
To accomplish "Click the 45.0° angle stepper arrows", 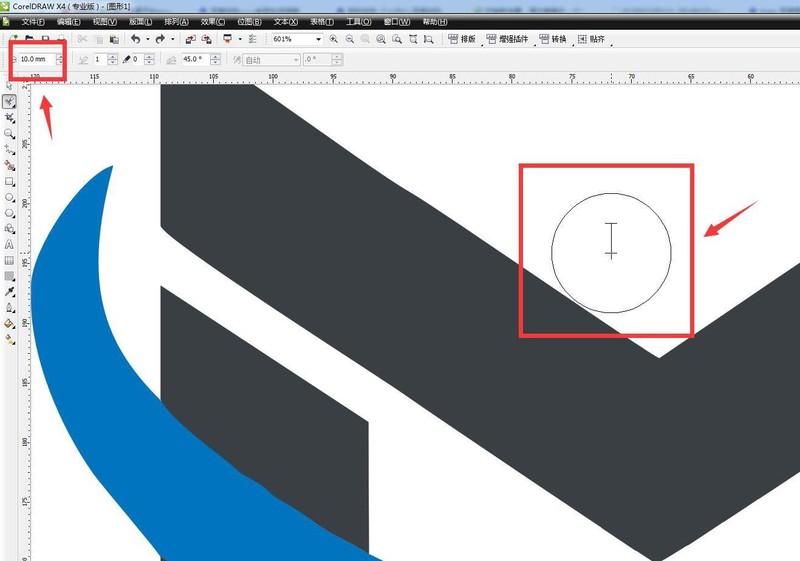I will [222, 59].
